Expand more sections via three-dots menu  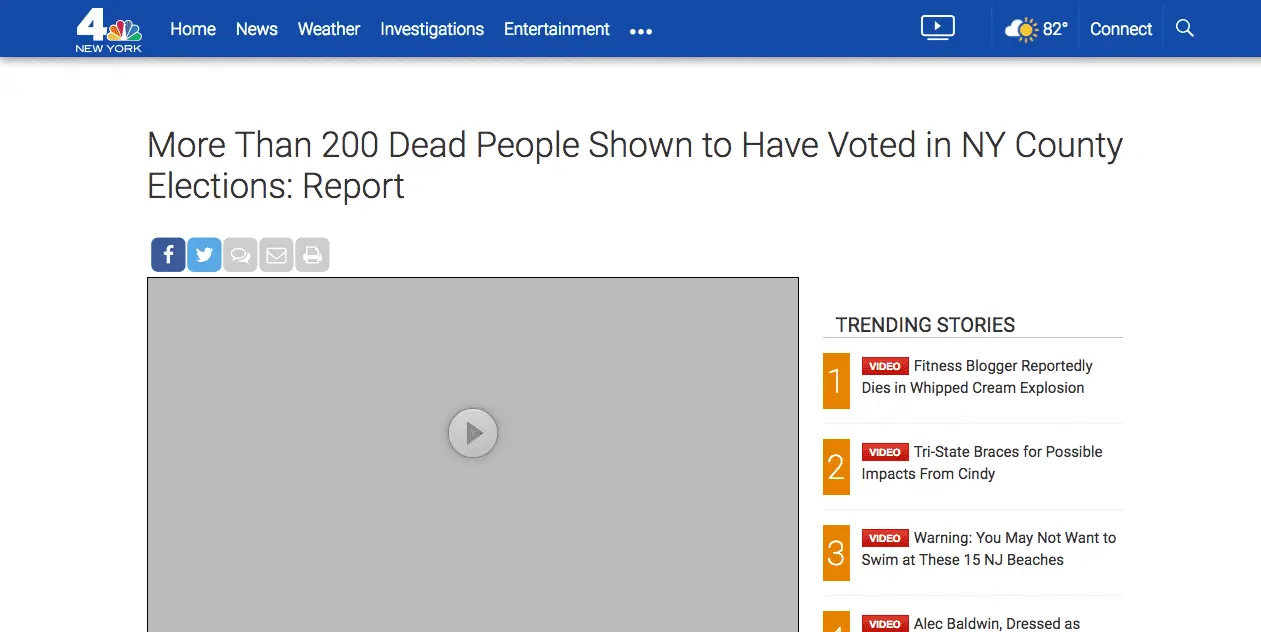[641, 31]
